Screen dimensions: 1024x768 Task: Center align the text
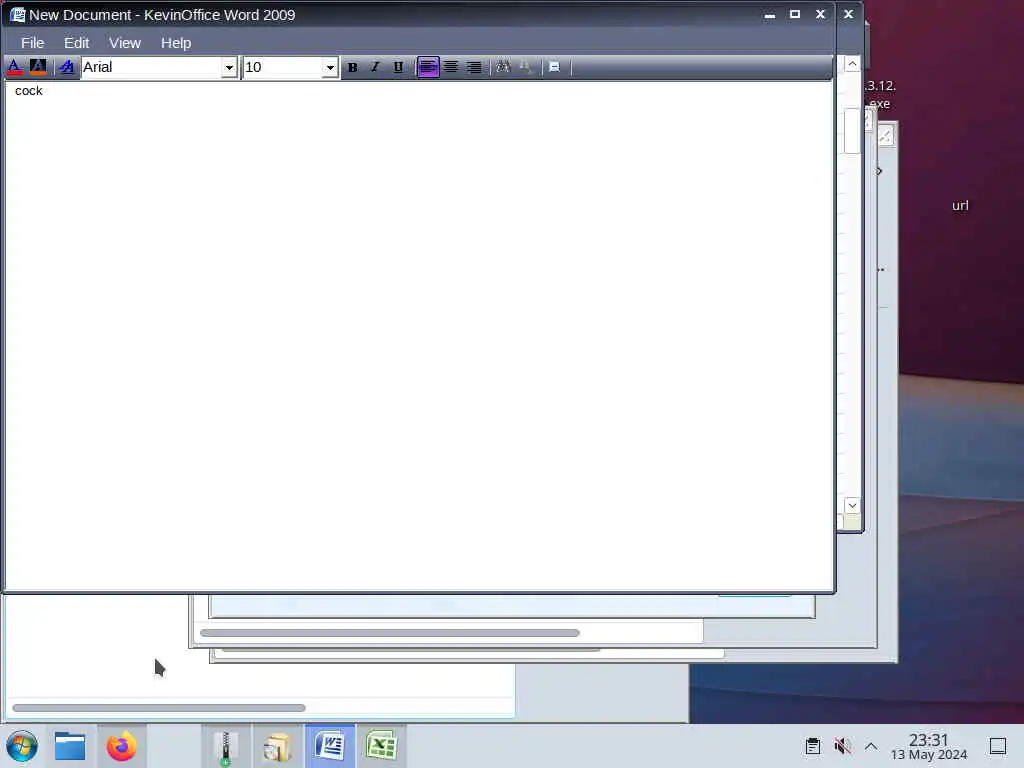coord(451,67)
